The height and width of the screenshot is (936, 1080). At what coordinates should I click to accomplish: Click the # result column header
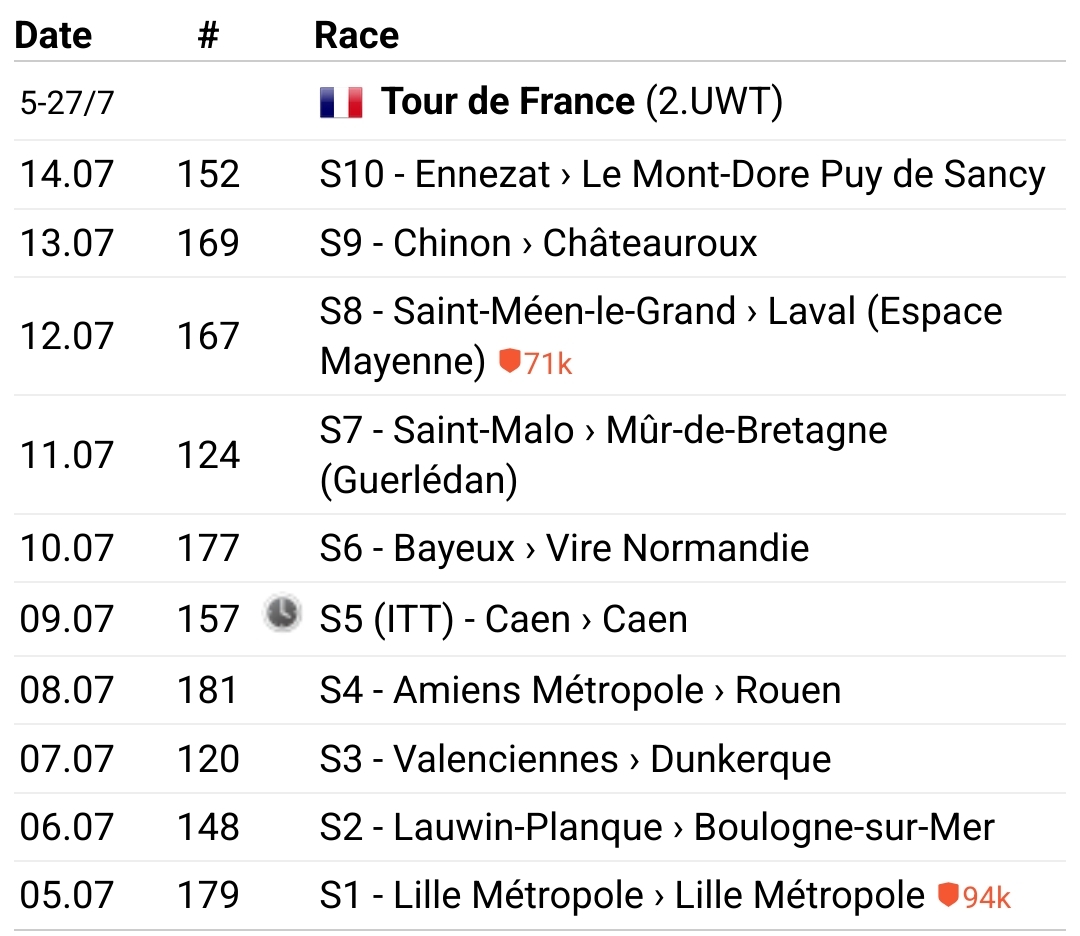click(207, 36)
